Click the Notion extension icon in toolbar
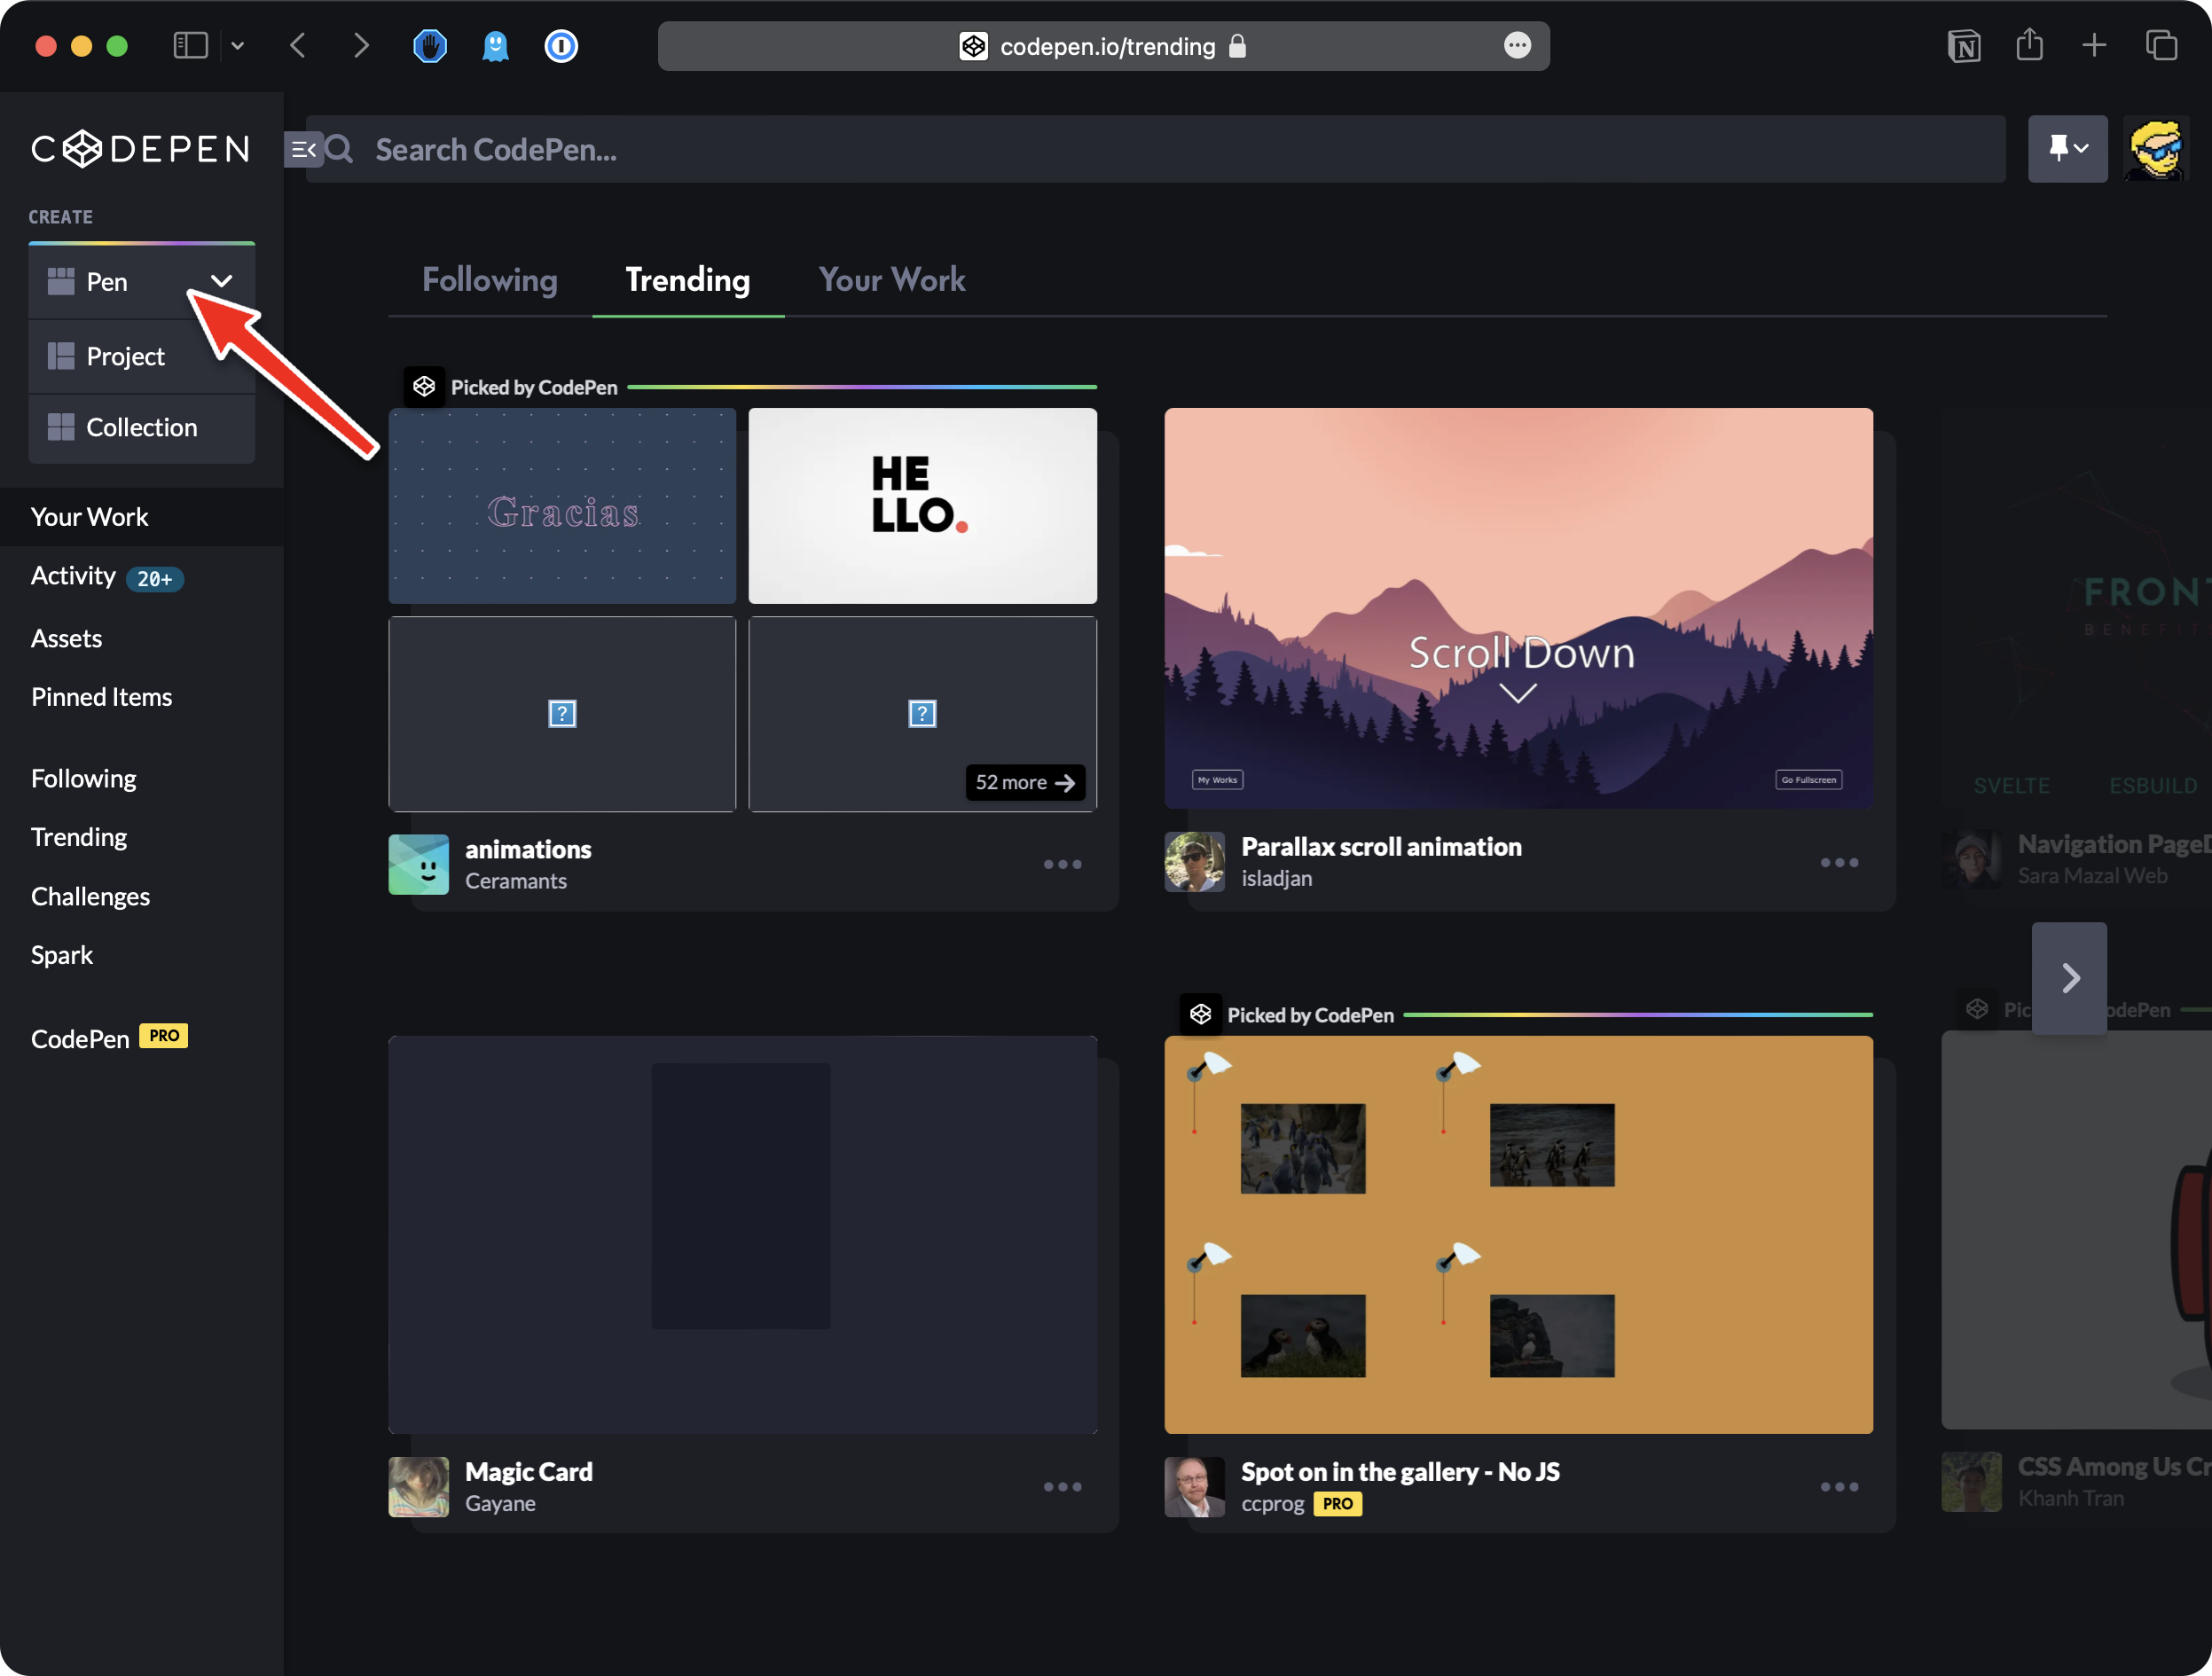The width and height of the screenshot is (2212, 1676). tap(1963, 46)
